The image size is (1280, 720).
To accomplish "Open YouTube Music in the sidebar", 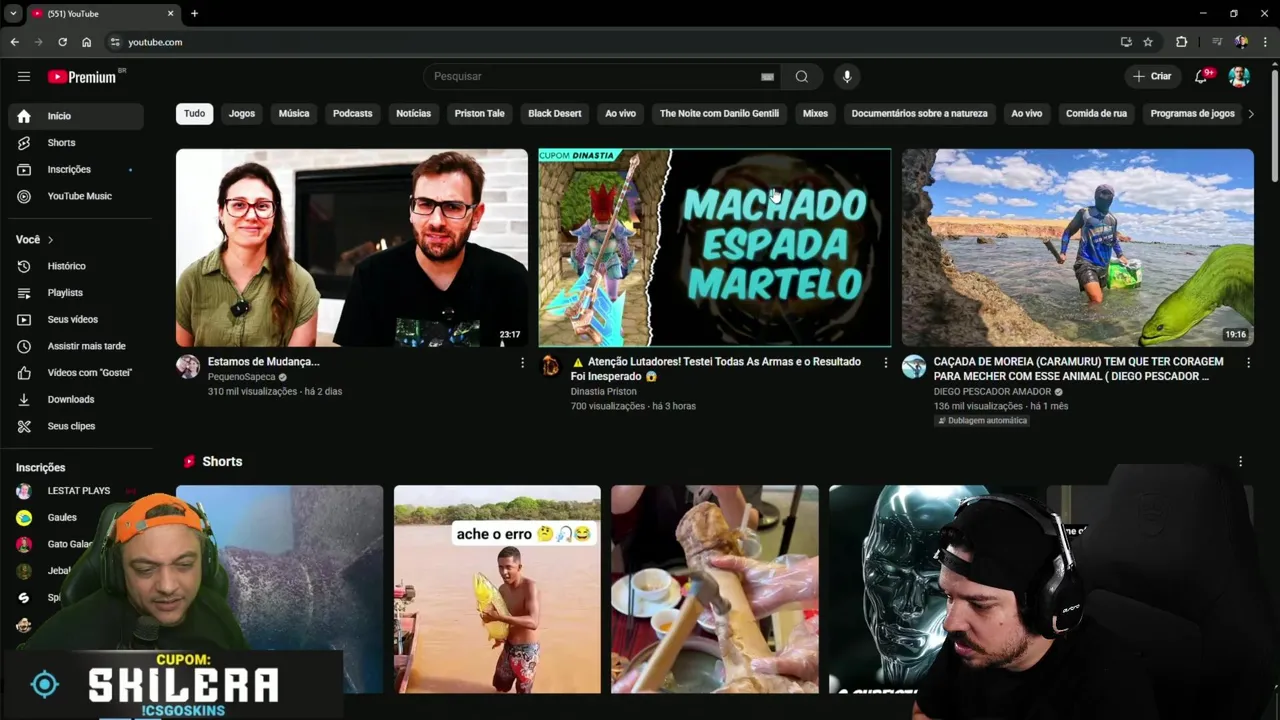I will [76, 196].
